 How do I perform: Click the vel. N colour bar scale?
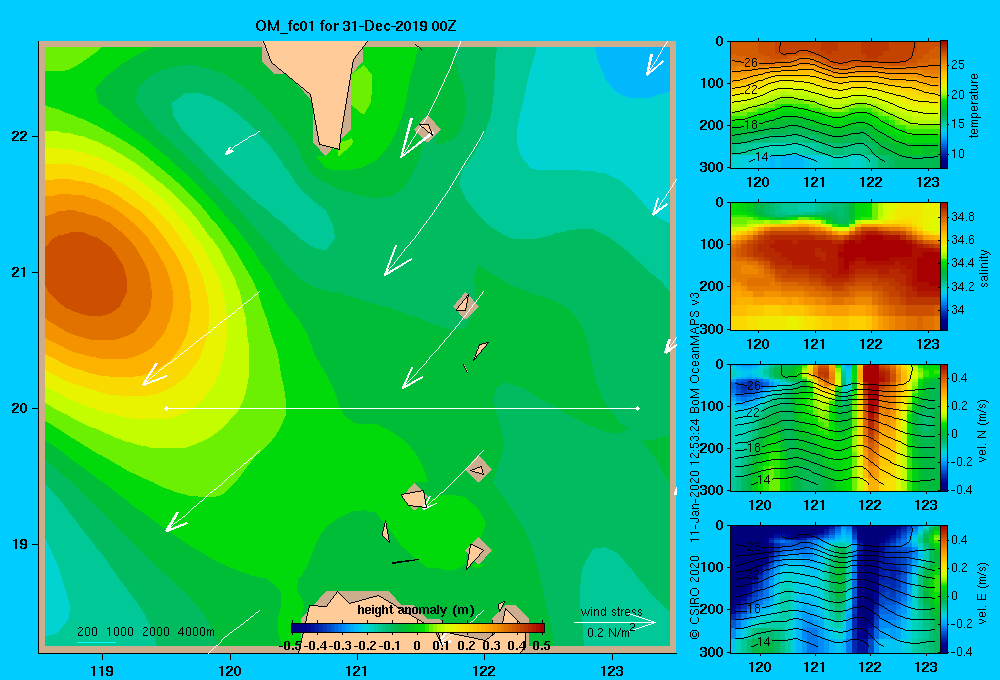pyautogui.click(x=944, y=427)
